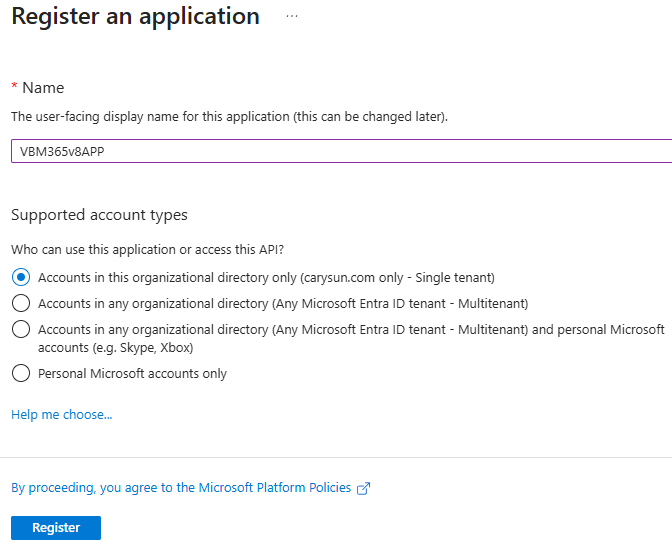Open the ellipsis more options menu
The image size is (672, 547).
292,17
